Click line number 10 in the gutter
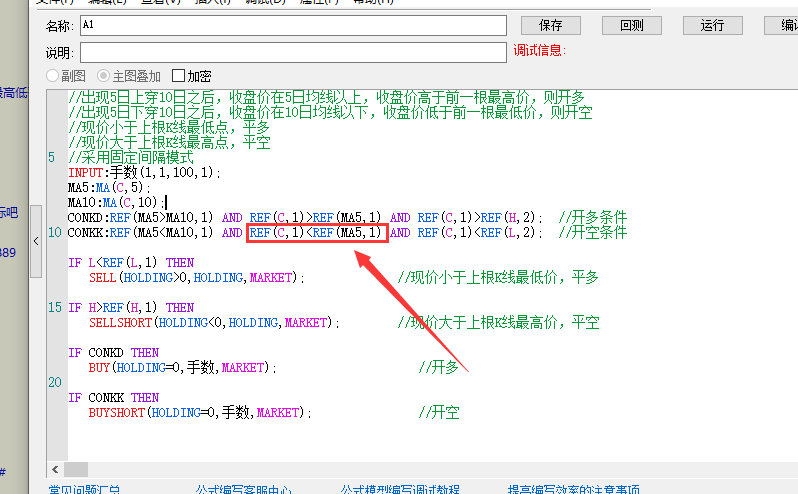 pyautogui.click(x=55, y=233)
